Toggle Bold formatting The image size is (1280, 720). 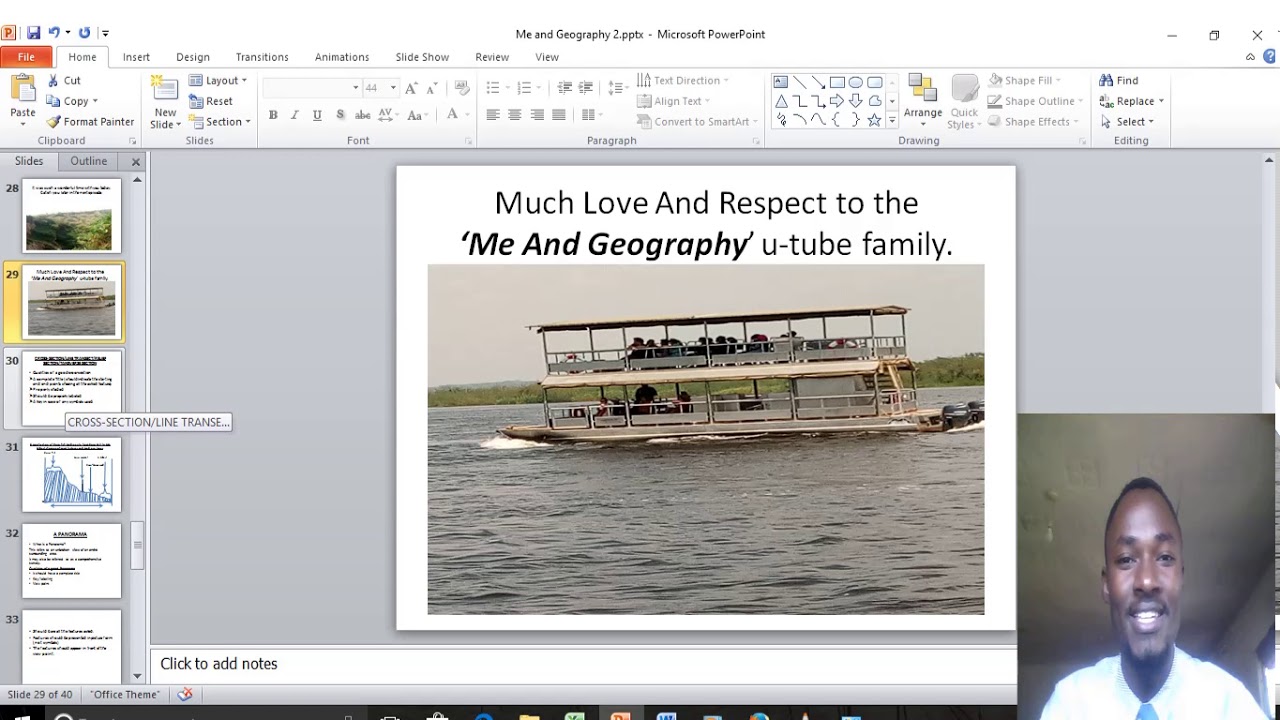coord(272,115)
